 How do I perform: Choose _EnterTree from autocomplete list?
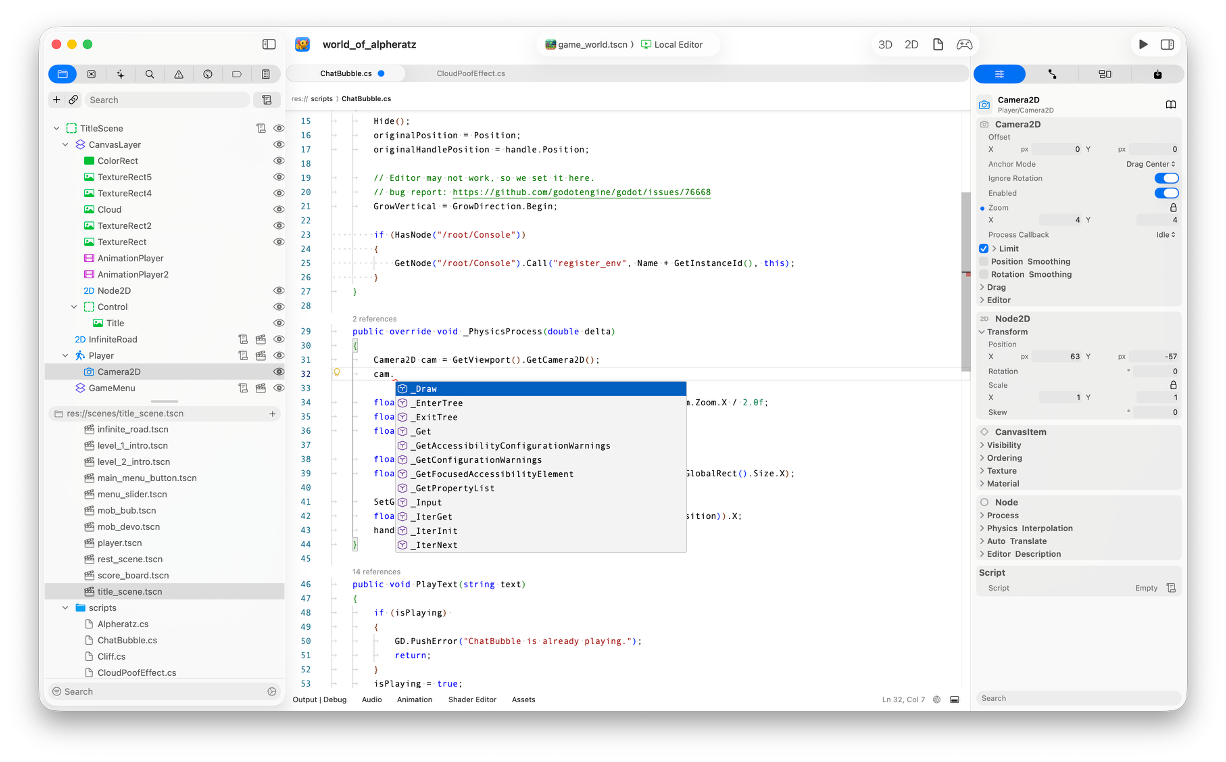coord(541,403)
